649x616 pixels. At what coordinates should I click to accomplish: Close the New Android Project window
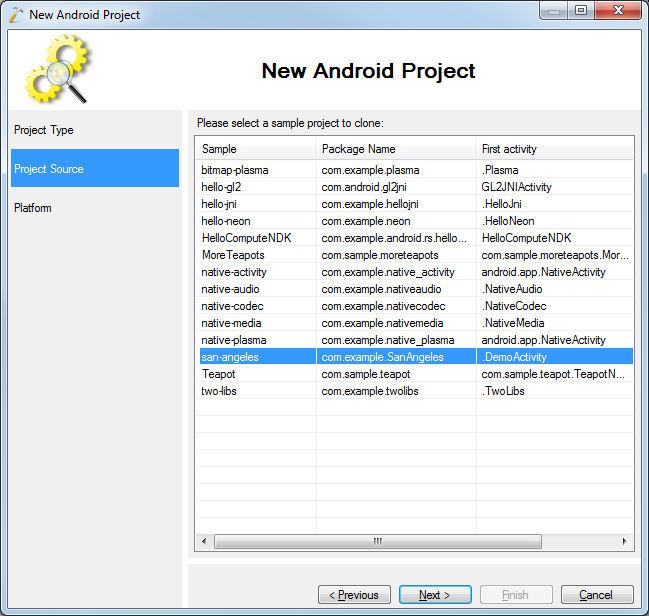[618, 10]
